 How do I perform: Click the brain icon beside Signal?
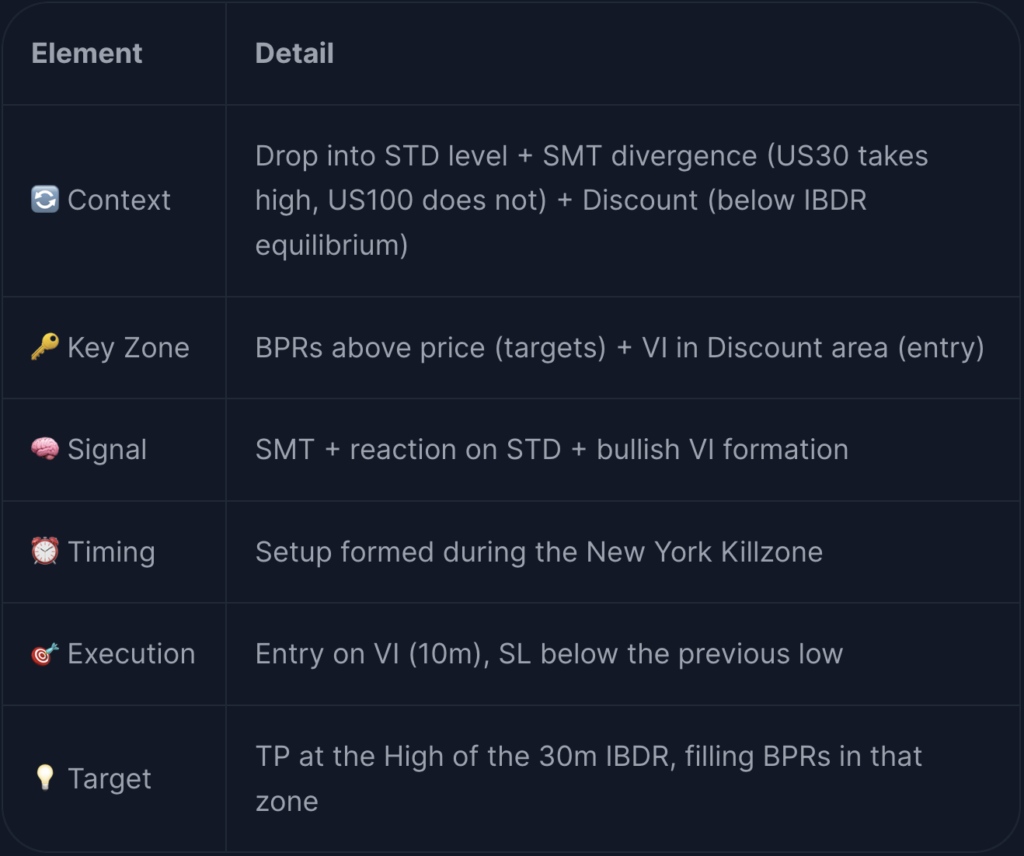tap(45, 449)
